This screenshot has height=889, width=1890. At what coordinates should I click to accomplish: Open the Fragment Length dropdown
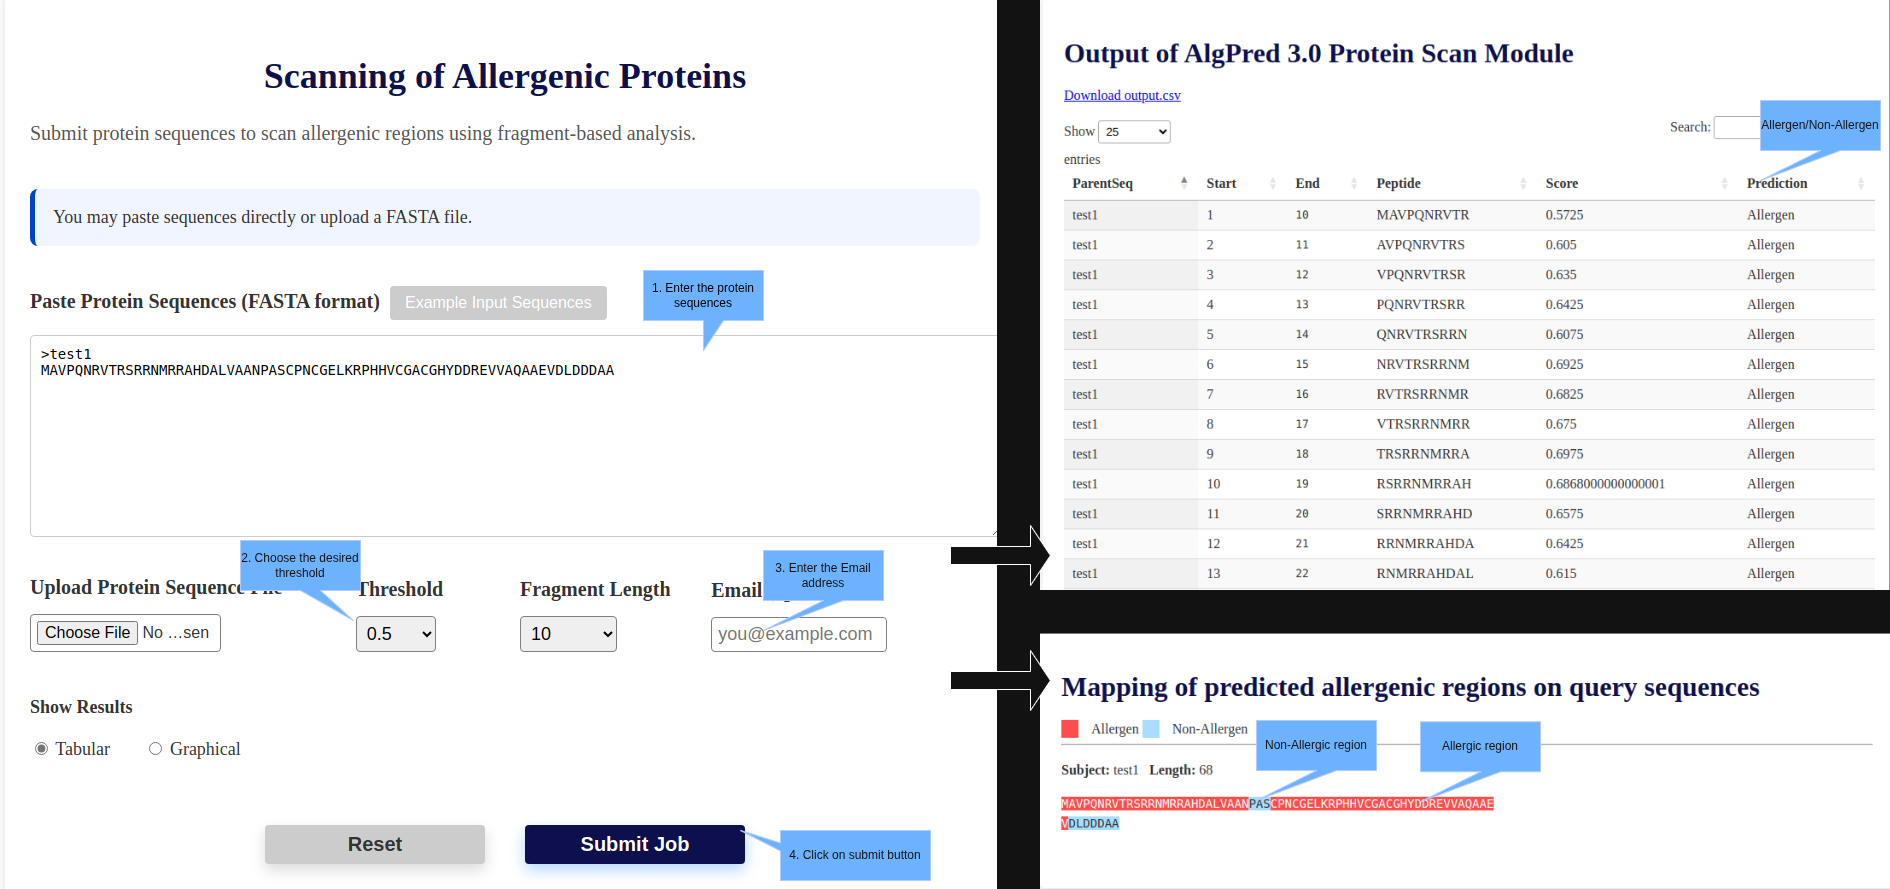click(x=568, y=633)
